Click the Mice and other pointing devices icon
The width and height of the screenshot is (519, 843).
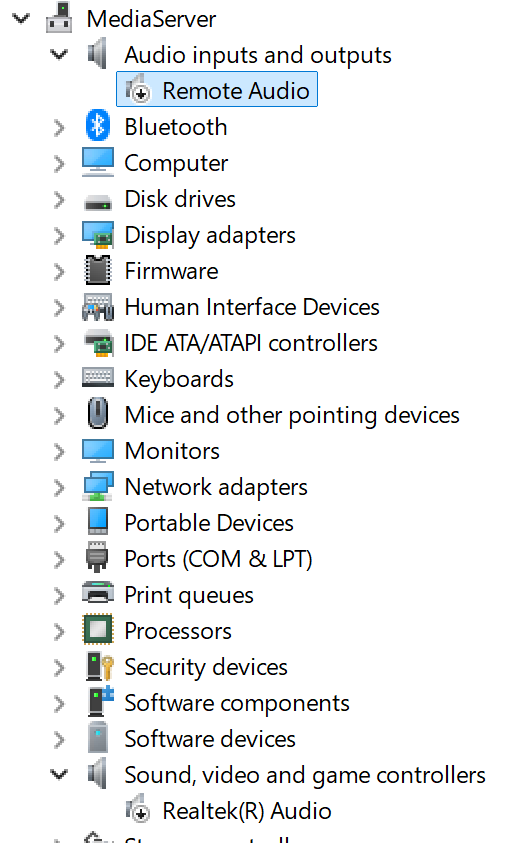pos(98,415)
